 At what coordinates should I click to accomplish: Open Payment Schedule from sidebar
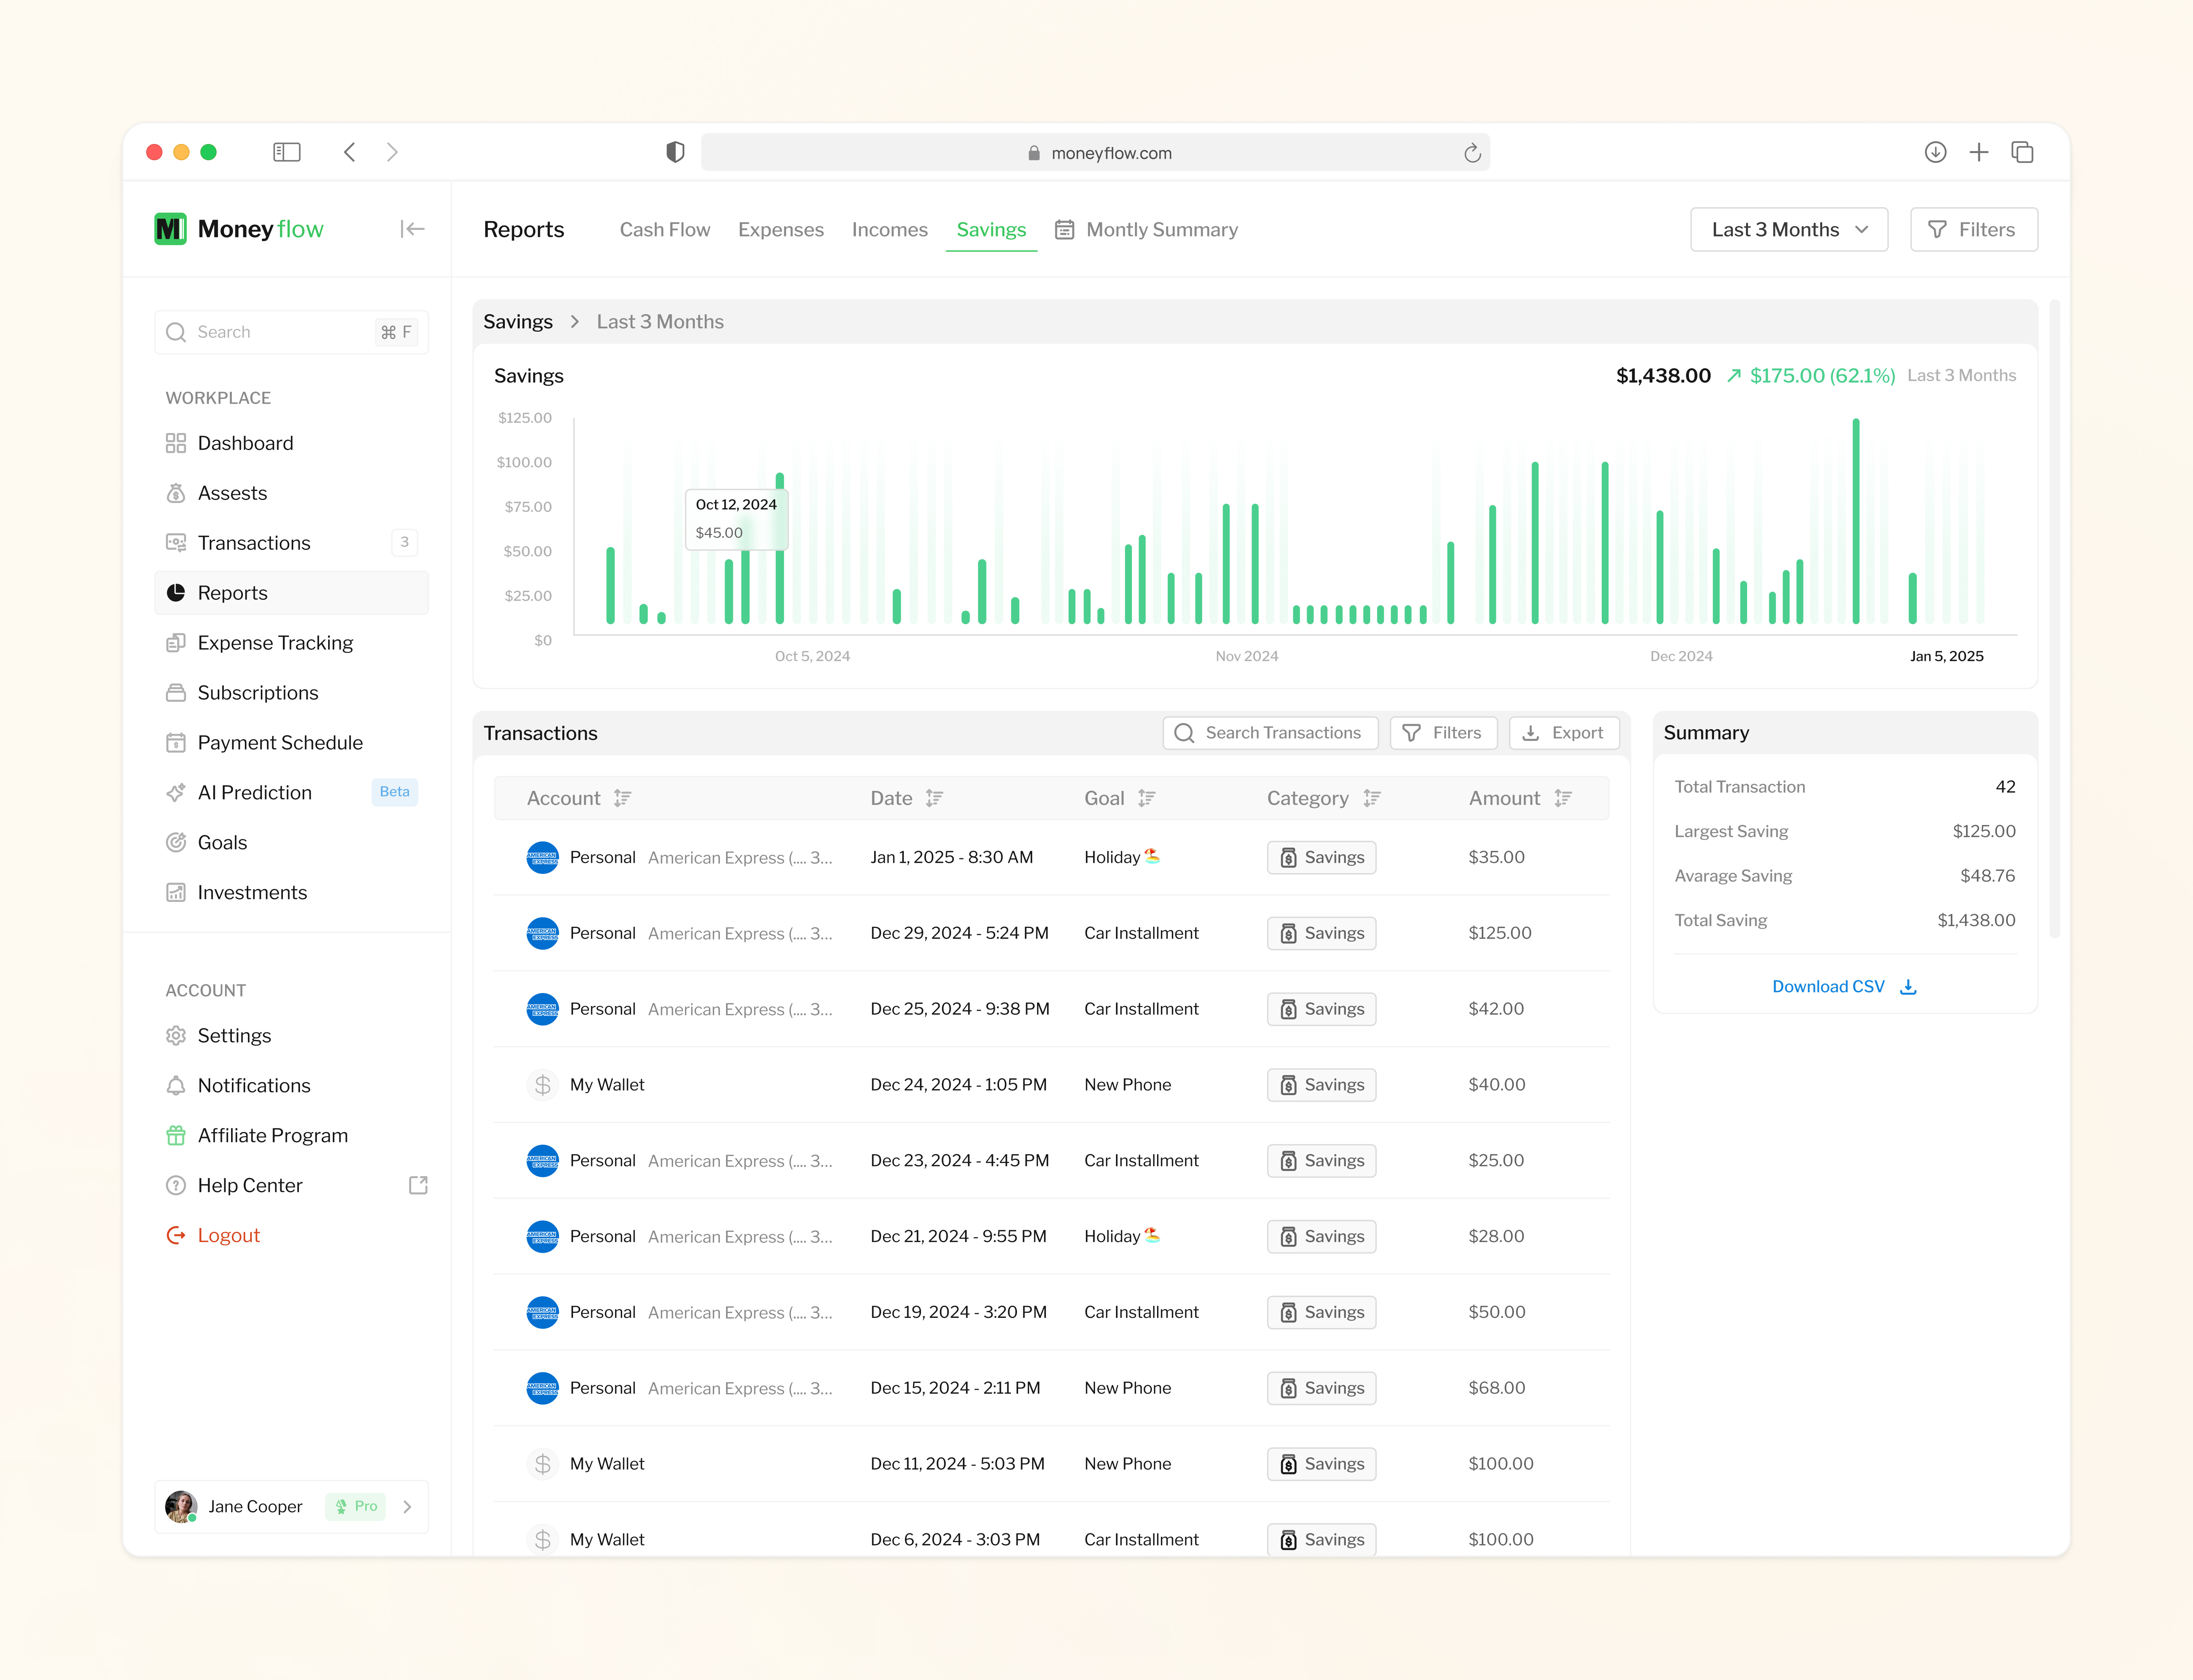click(x=280, y=742)
